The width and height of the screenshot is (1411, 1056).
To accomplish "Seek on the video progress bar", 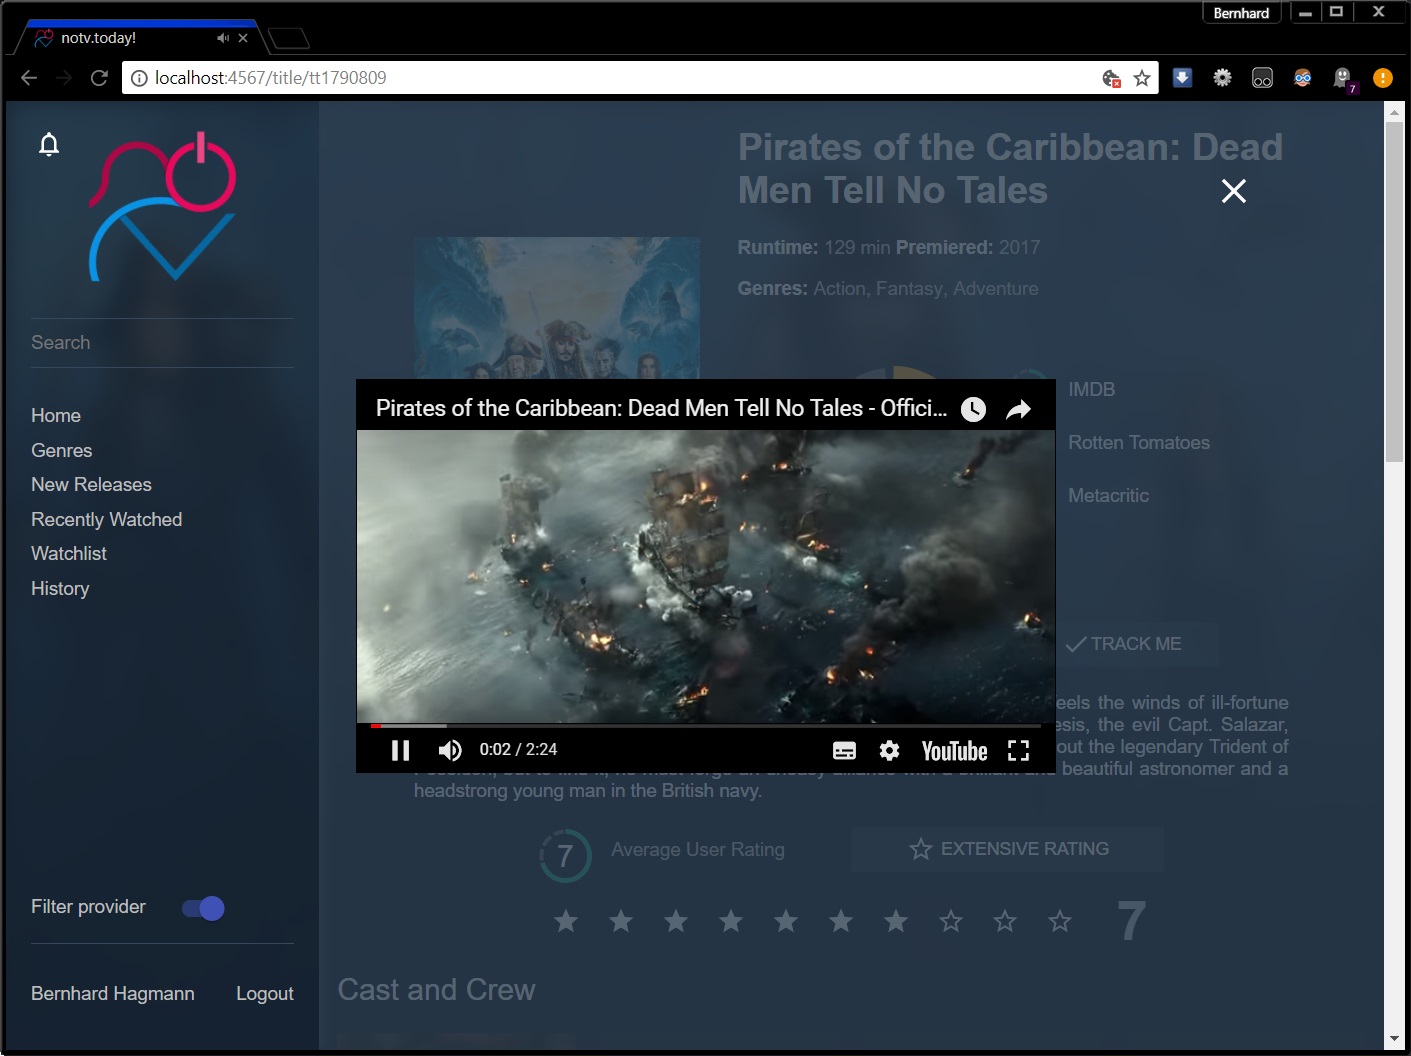I will tap(700, 725).
